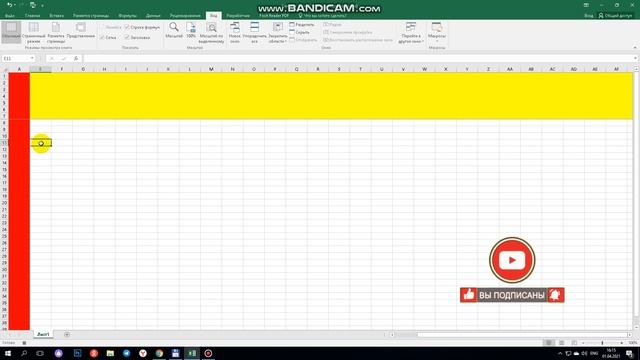The image size is (640, 360).
Task: Expand Switch Windows (Перейти в другое окно) dropdown
Action: tap(411, 33)
